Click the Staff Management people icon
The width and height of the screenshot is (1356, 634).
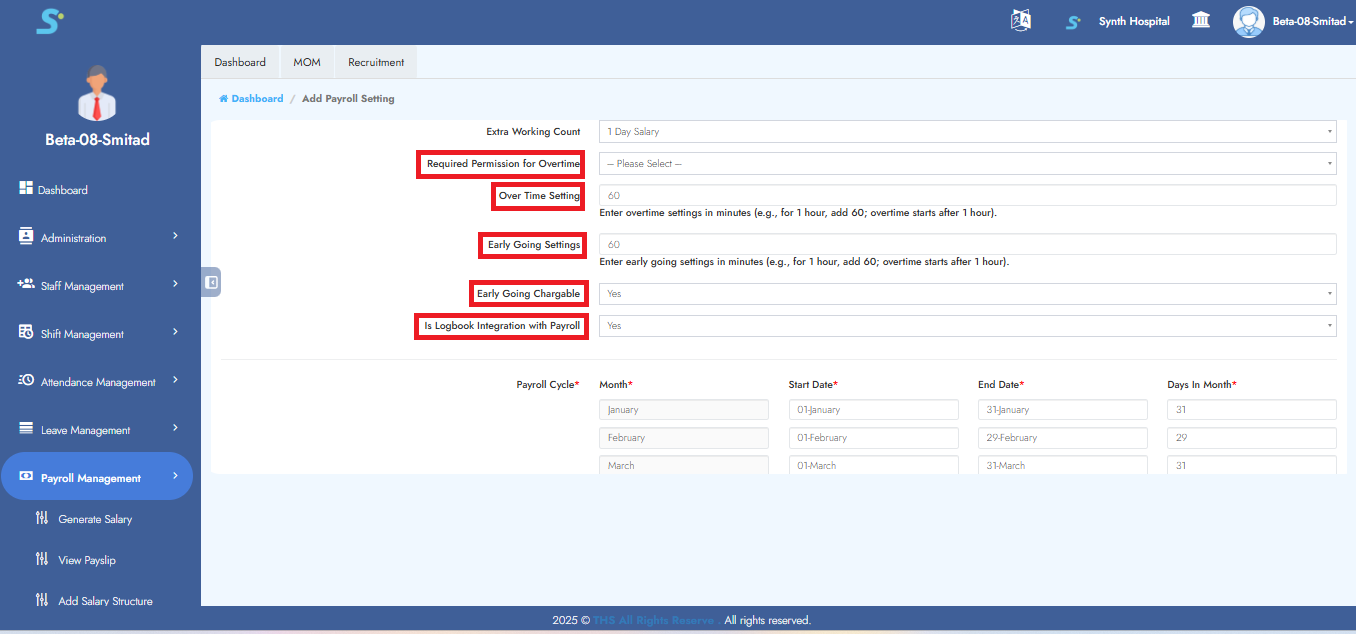point(26,285)
